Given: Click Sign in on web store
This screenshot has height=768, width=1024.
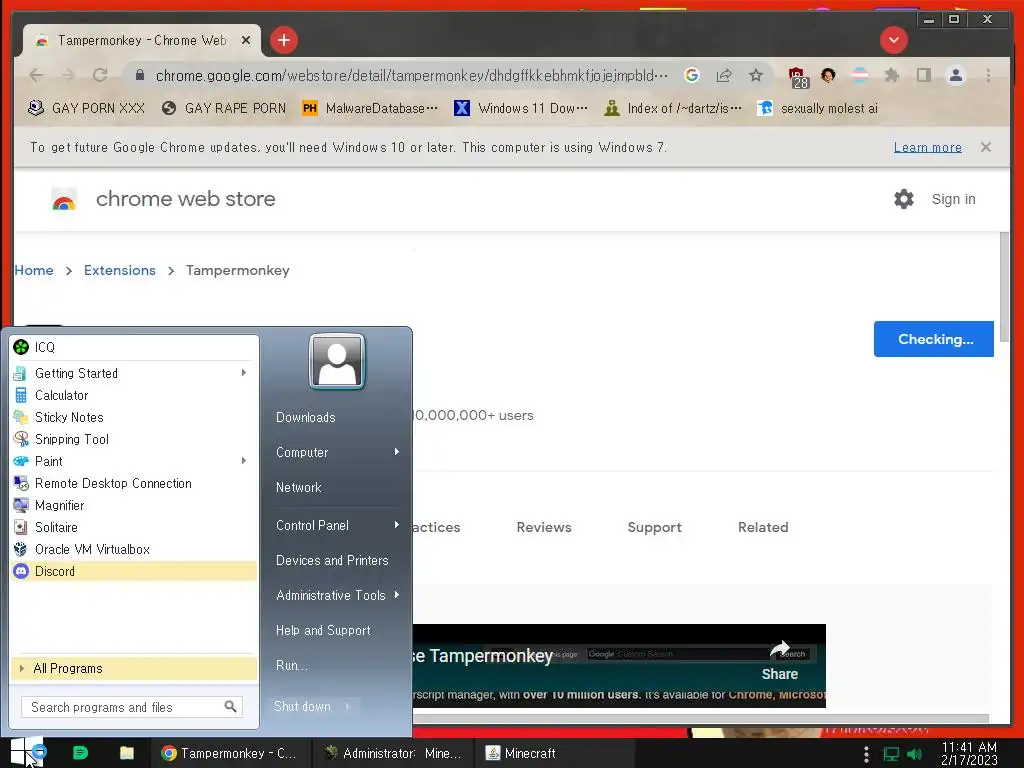Looking at the screenshot, I should [x=953, y=199].
